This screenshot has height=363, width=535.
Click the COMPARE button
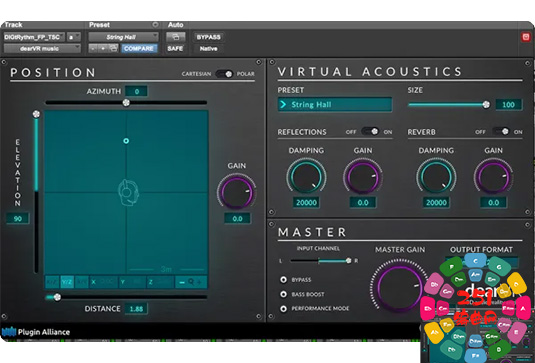click(x=139, y=48)
